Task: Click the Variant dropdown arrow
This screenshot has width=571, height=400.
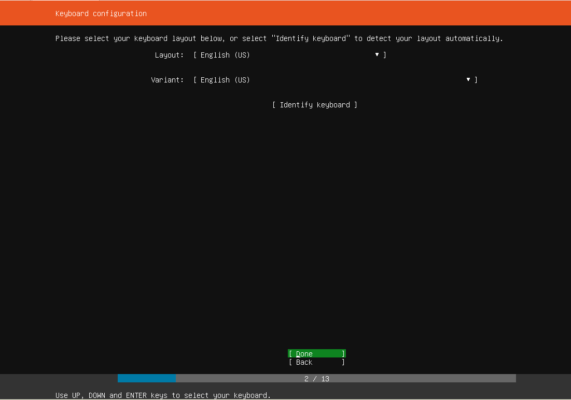Action: coord(468,79)
